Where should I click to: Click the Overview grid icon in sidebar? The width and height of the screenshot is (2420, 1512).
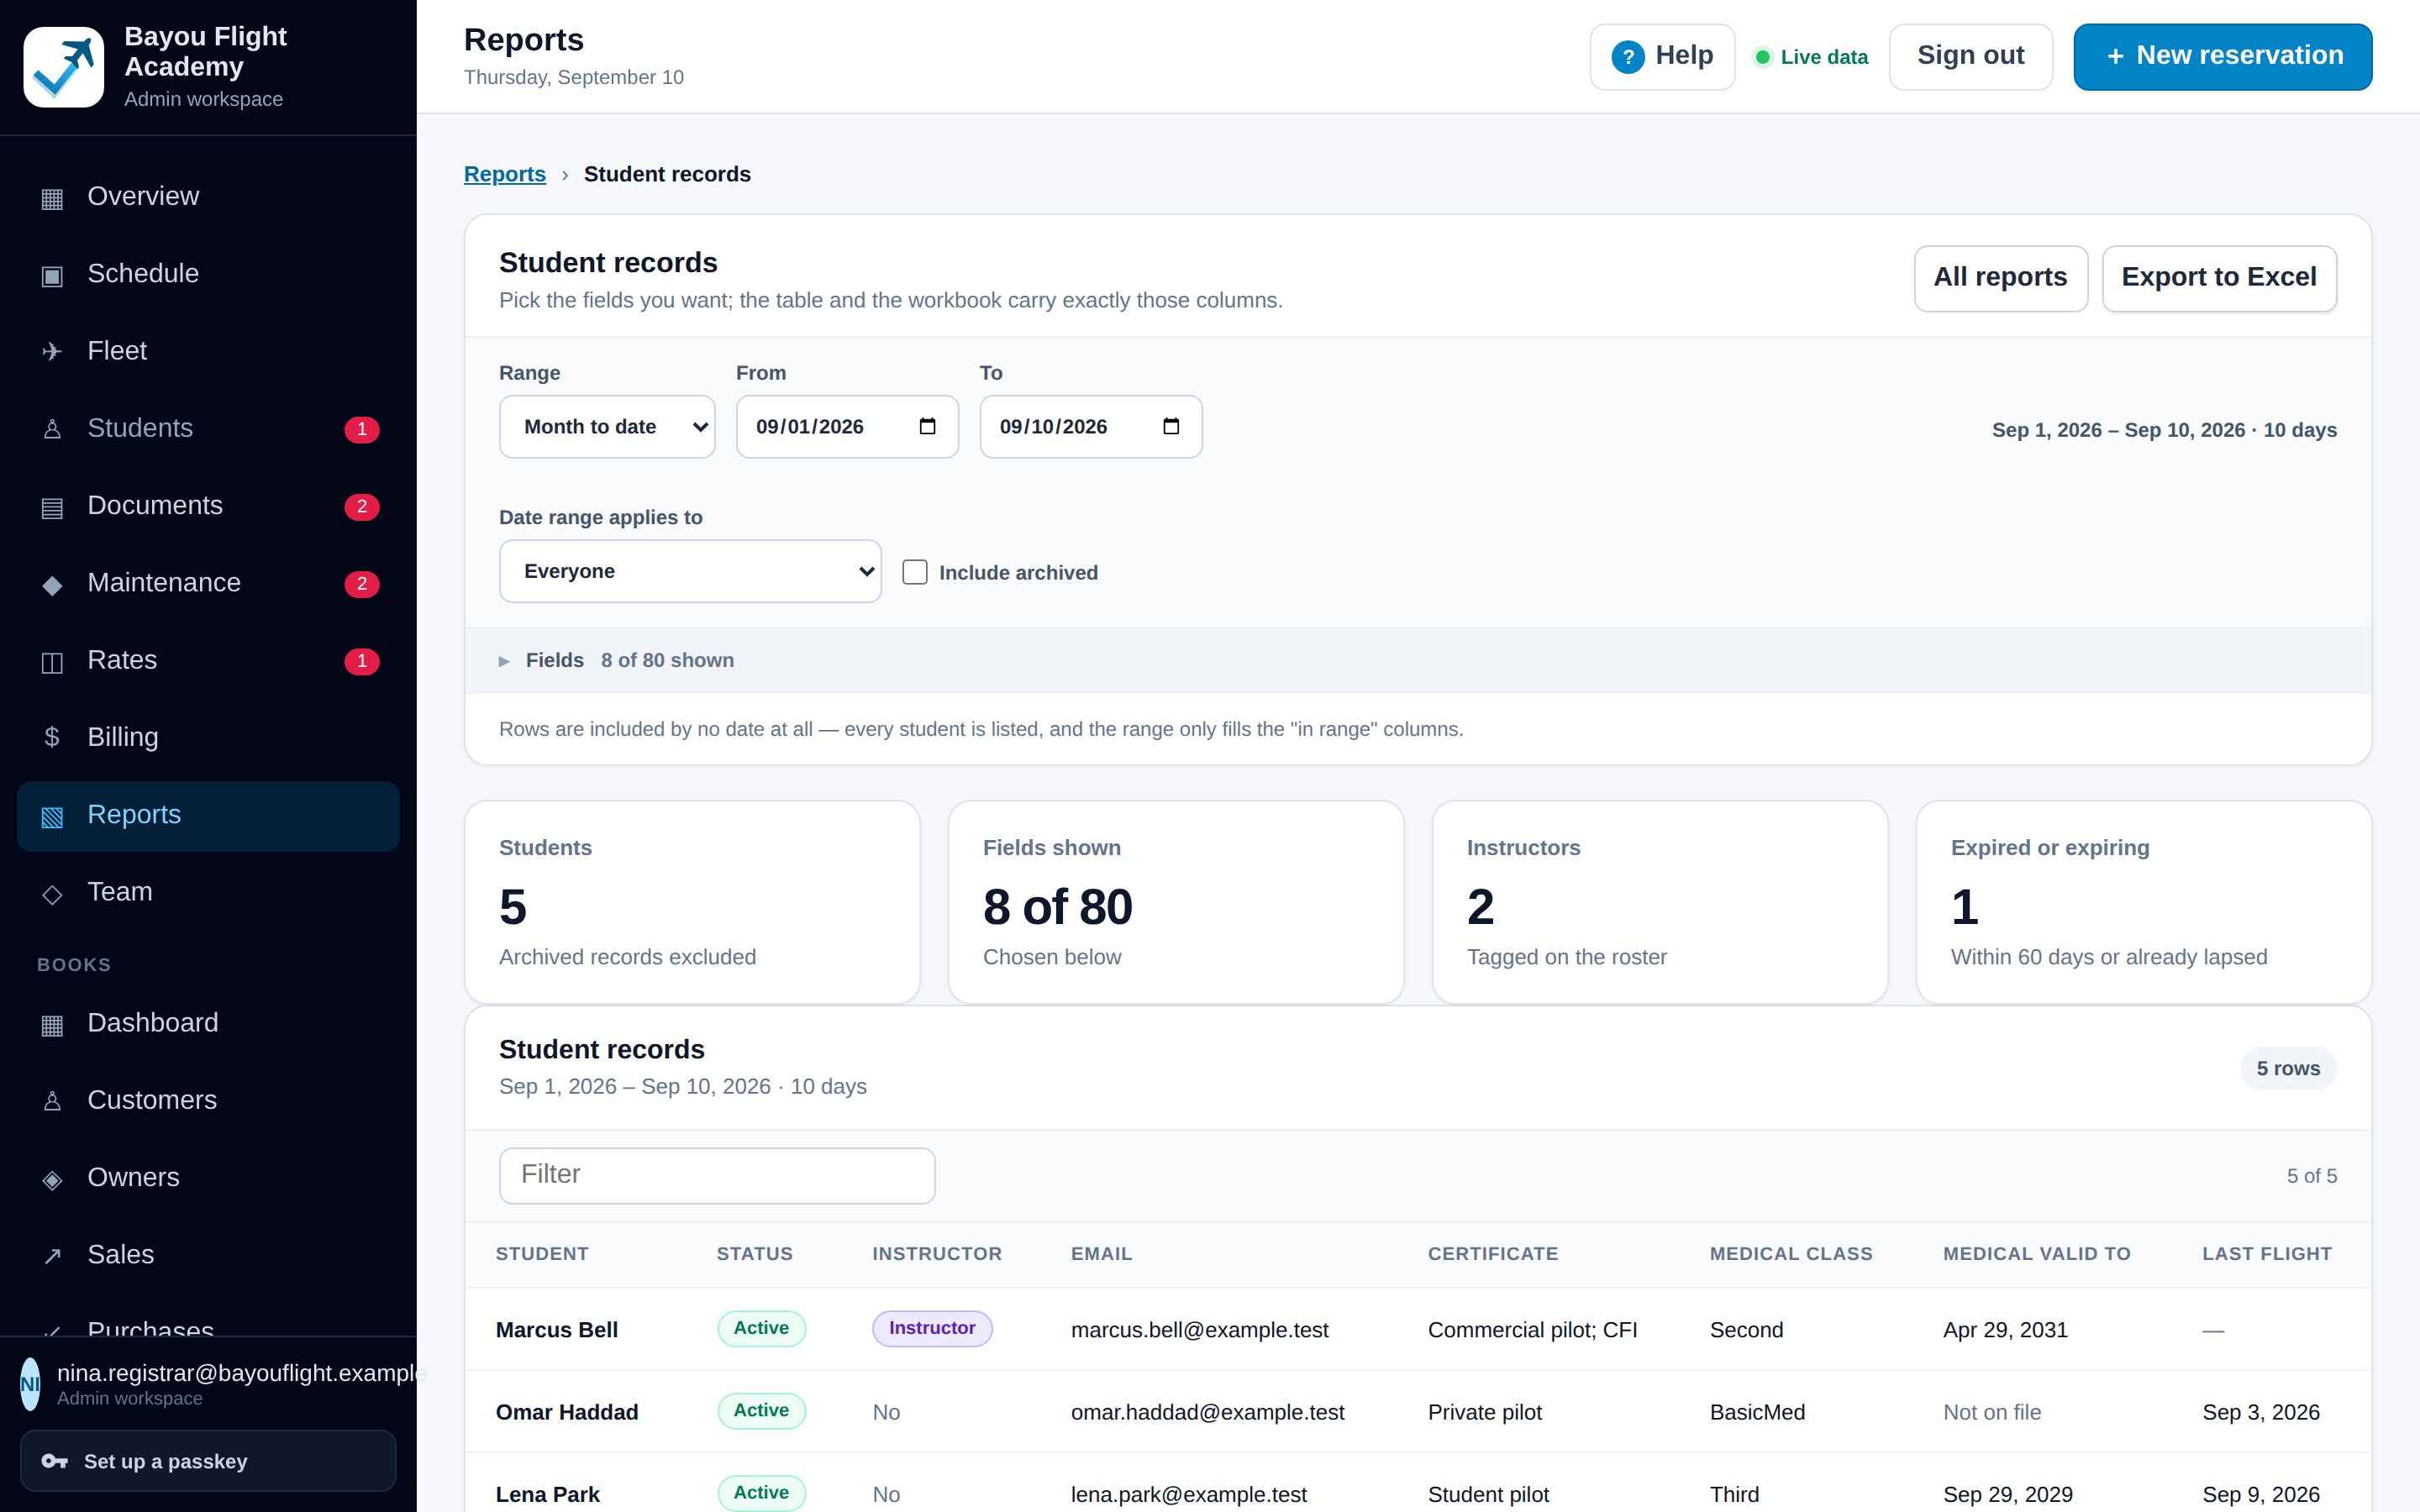(52, 198)
